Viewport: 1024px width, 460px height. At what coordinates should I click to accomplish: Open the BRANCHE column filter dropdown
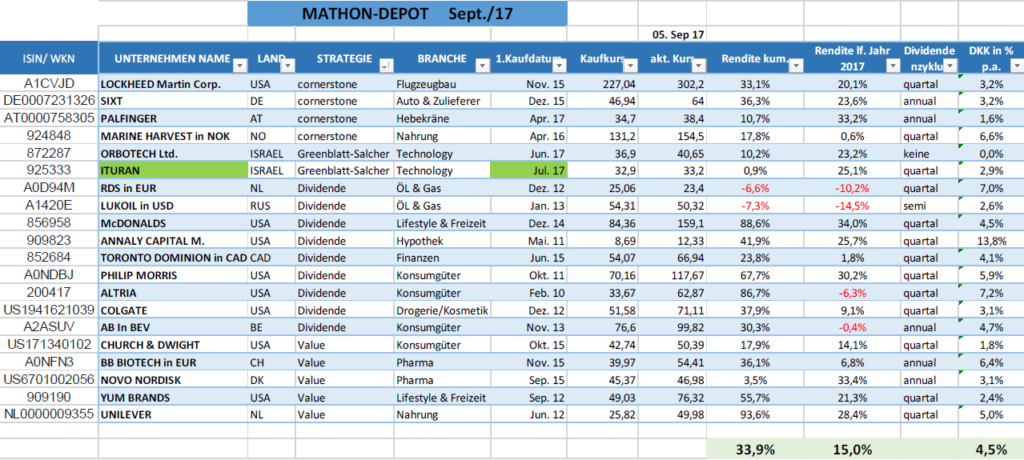pyautogui.click(x=483, y=65)
